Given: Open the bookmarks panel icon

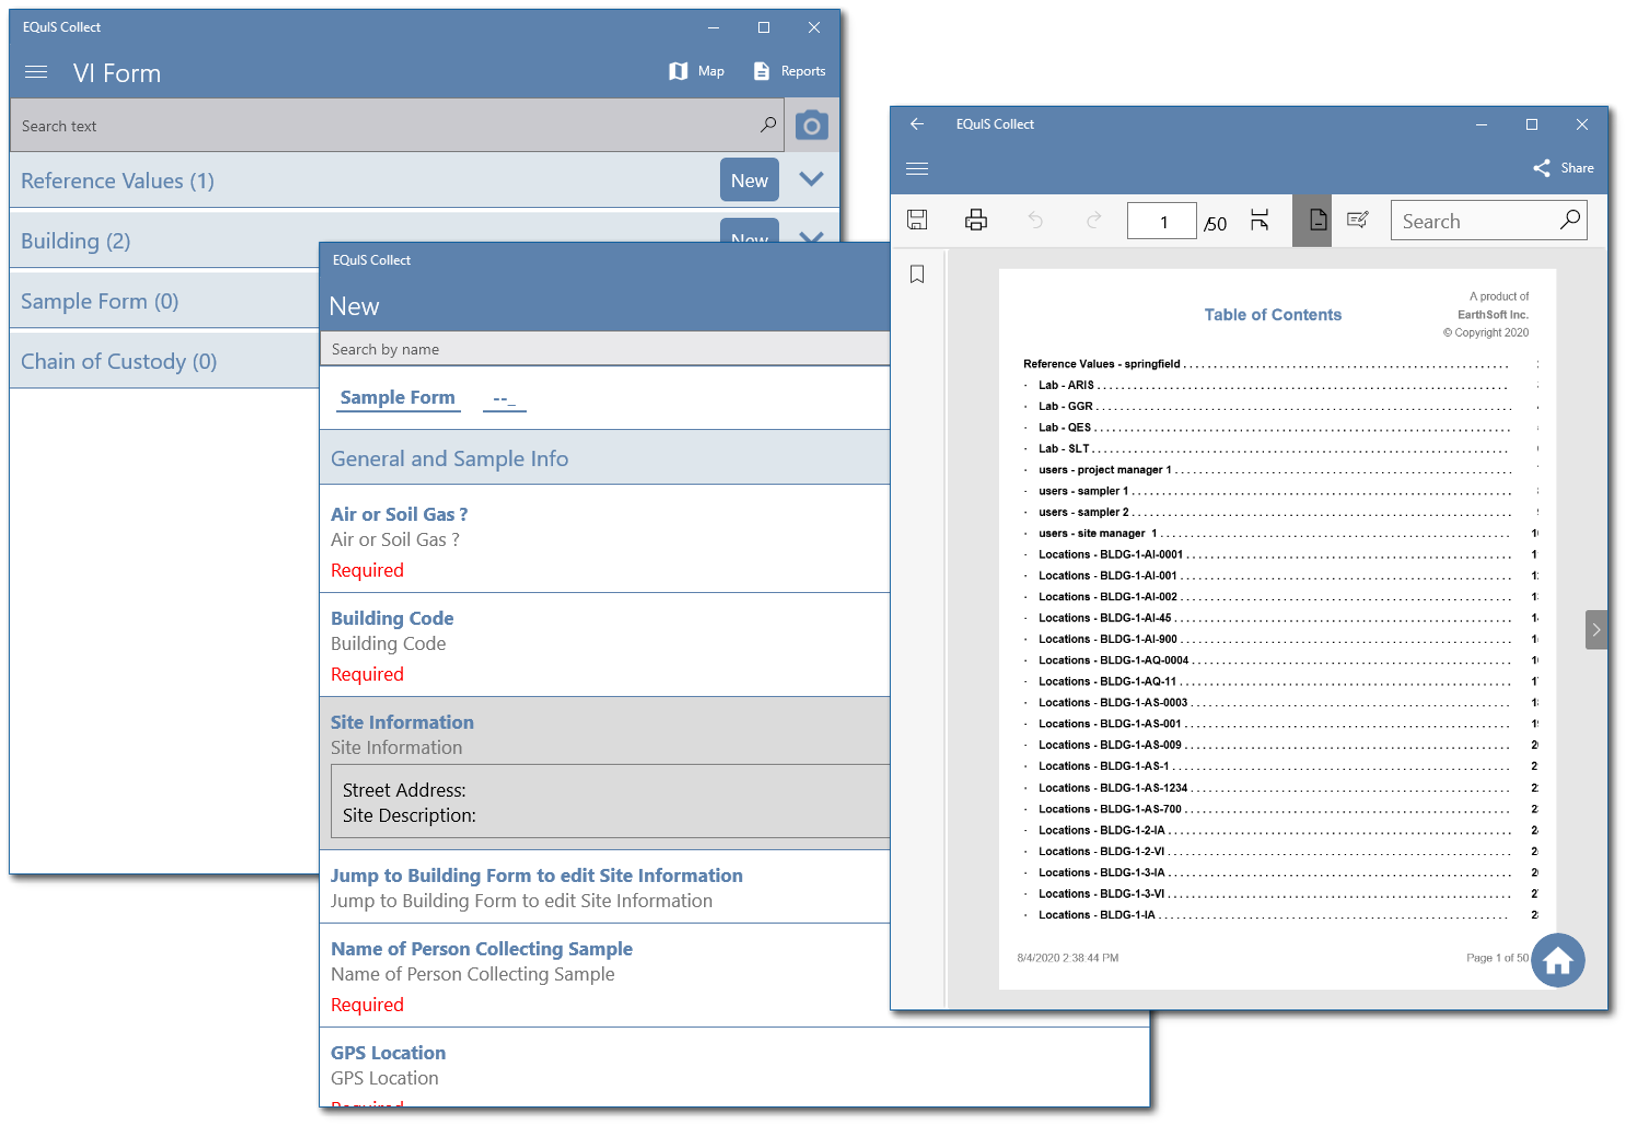Looking at the screenshot, I should coord(917,275).
